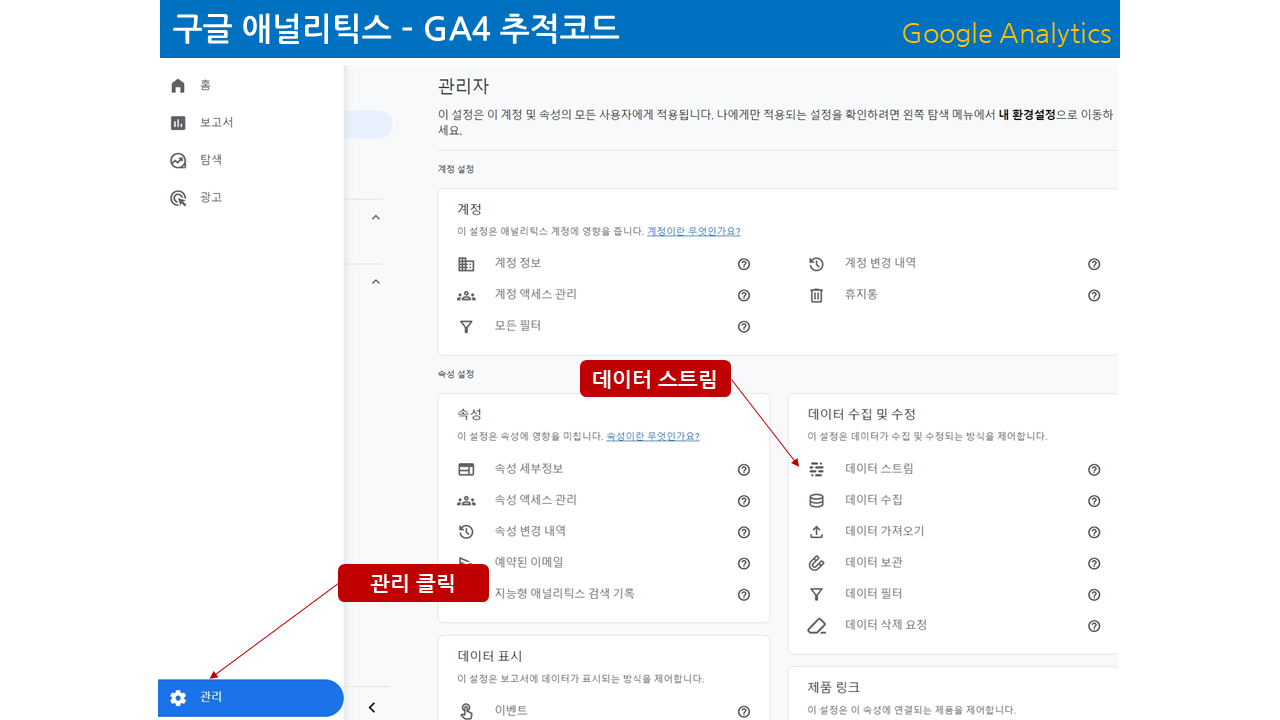Image resolution: width=1280 pixels, height=720 pixels.
Task: Open 데이터 수집 settings
Action: [x=874, y=500]
